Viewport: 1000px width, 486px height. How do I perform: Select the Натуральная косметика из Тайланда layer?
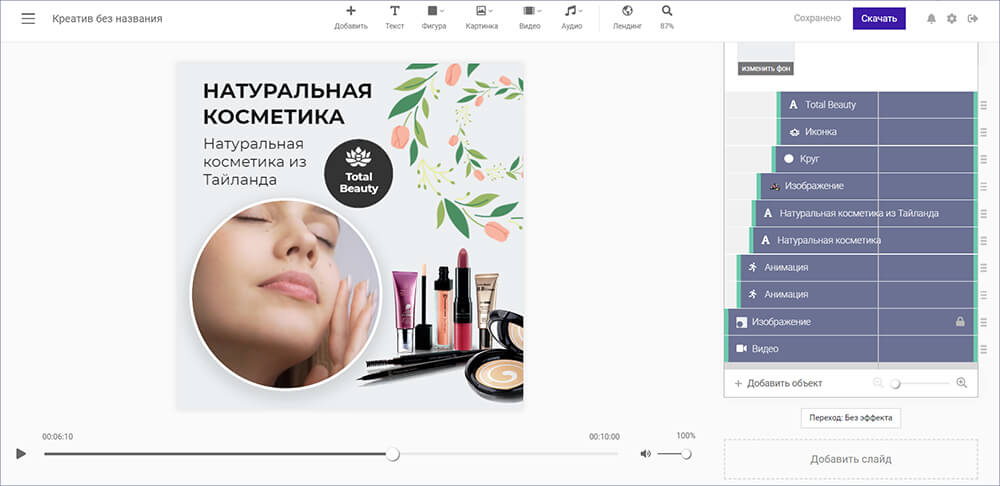point(864,213)
